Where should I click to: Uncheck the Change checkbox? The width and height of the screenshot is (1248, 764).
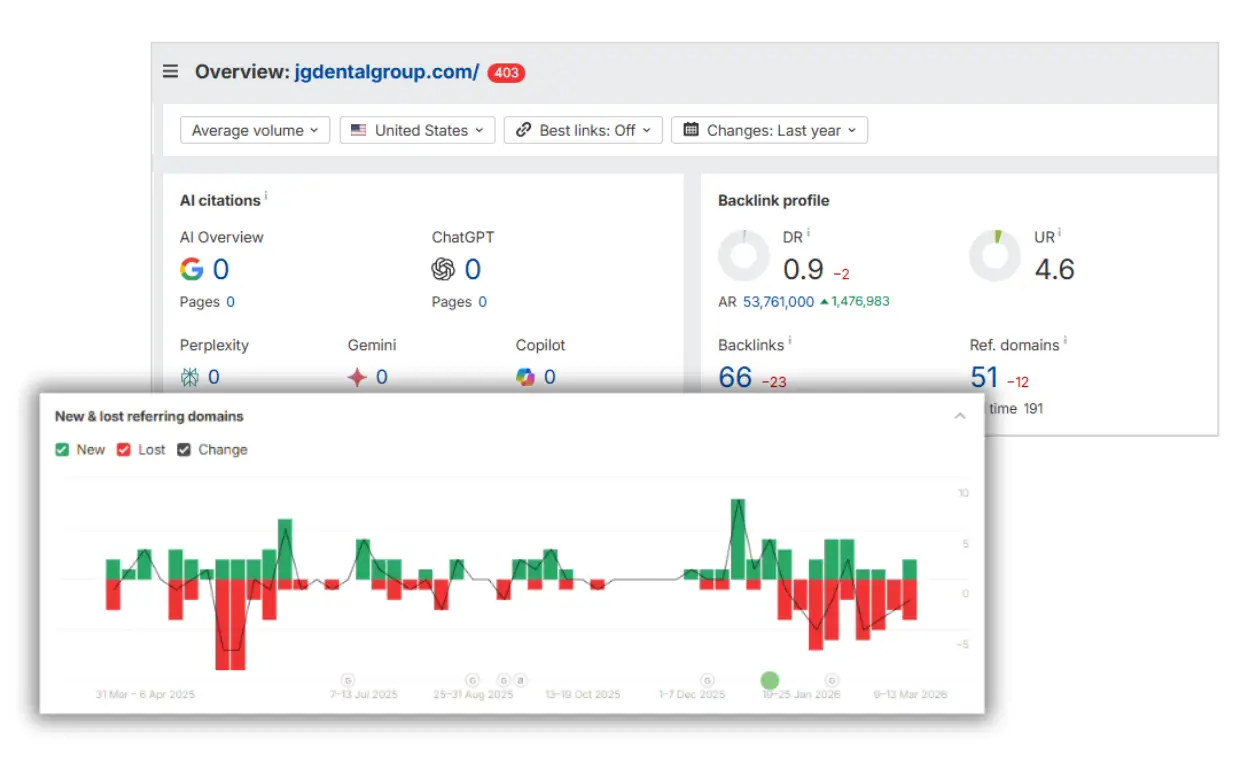(x=184, y=450)
